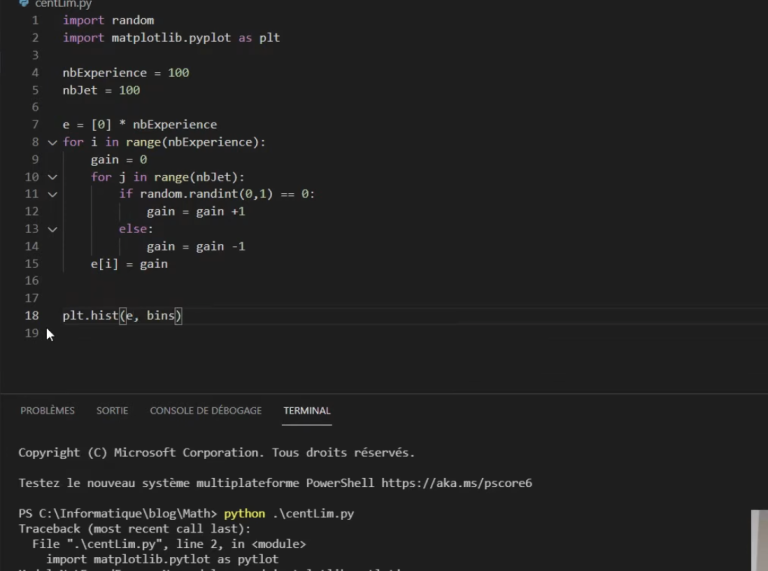The image size is (768, 571).
Task: Place cursor on the plt.hist(e, bins) line
Action: coord(122,316)
